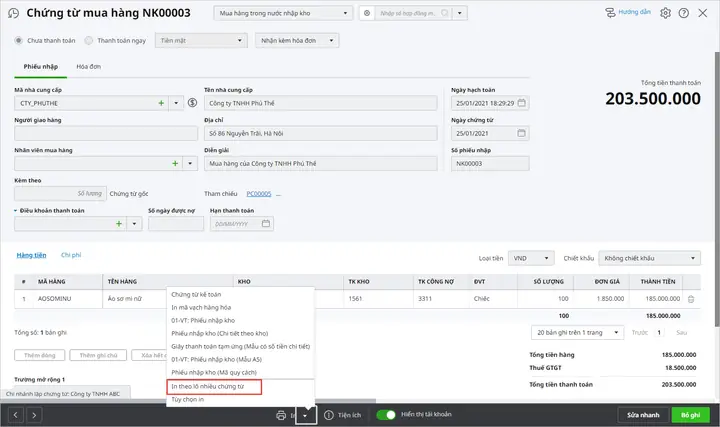
Task: Open Không chiết khấu discount dropdown
Action: coord(650,258)
